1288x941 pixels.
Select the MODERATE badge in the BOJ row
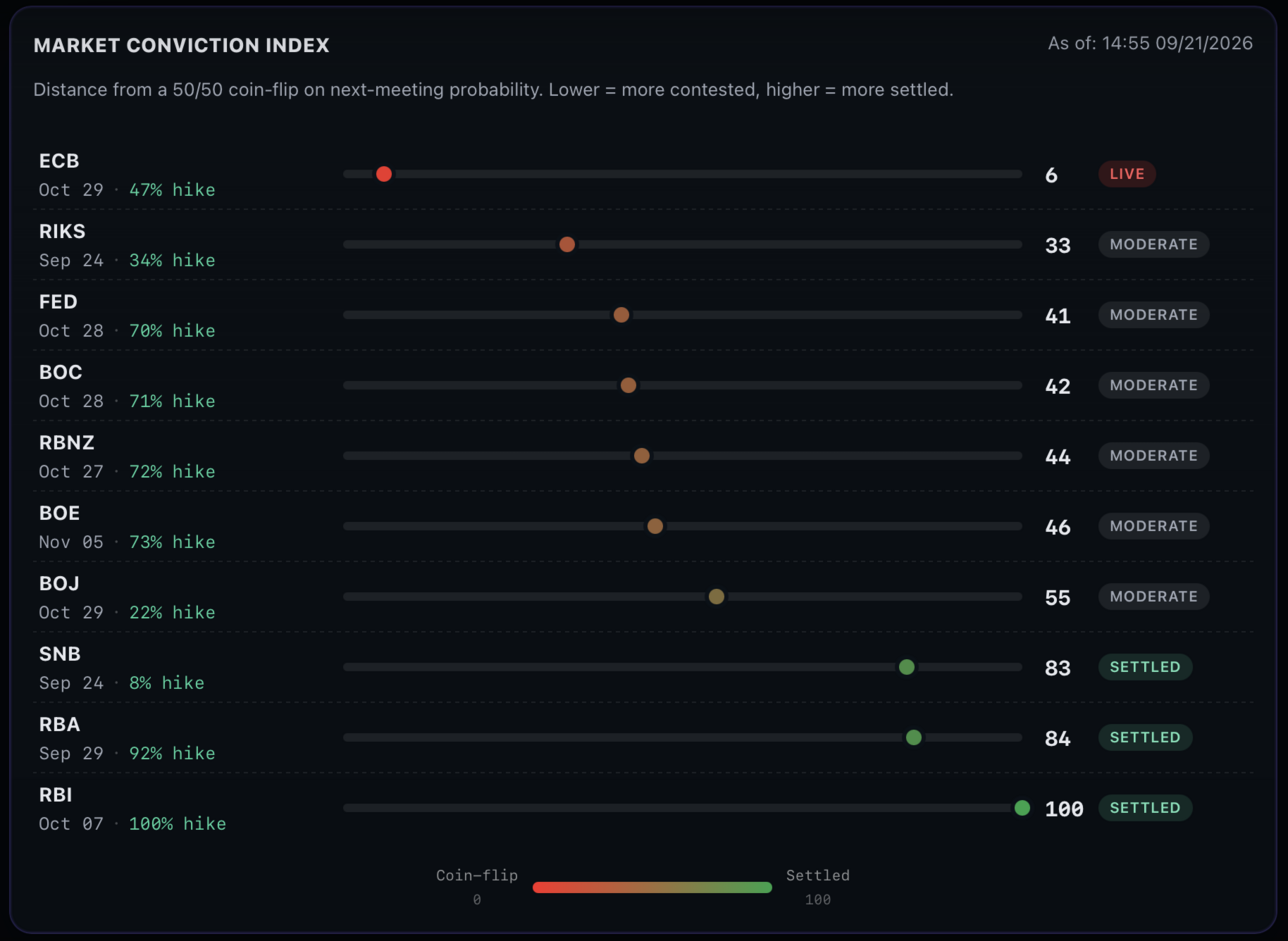[x=1154, y=597]
